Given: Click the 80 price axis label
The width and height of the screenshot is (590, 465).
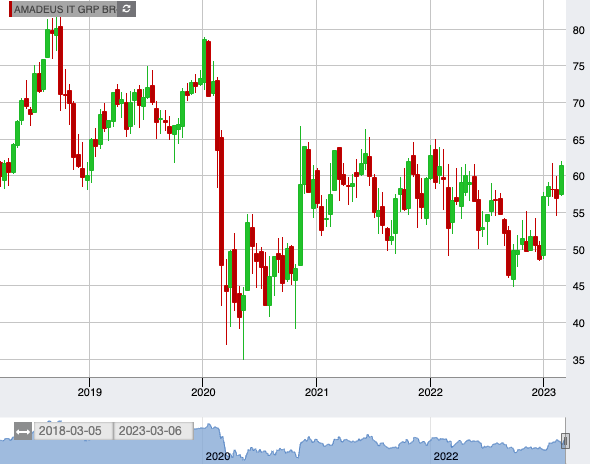Looking at the screenshot, I should click(x=578, y=30).
